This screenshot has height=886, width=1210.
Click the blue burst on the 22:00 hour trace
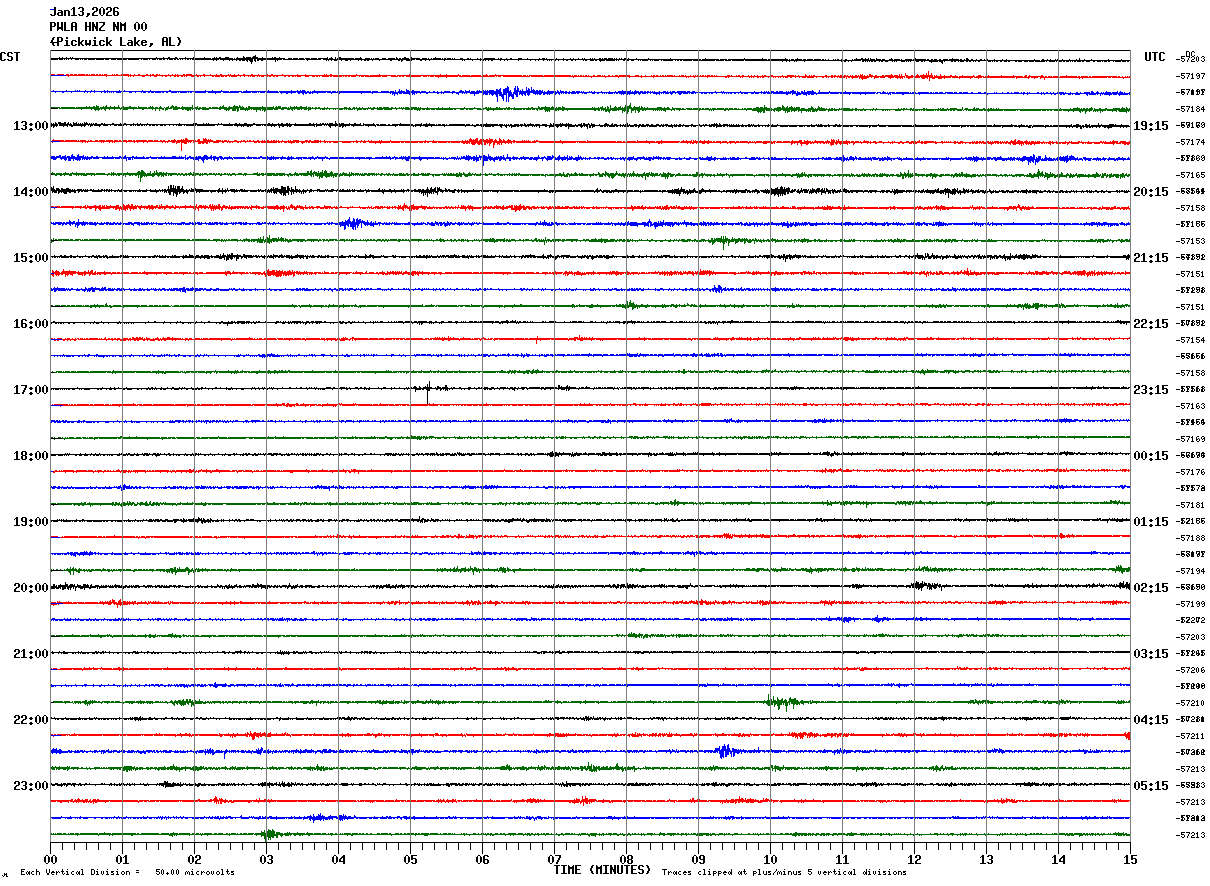tap(726, 751)
